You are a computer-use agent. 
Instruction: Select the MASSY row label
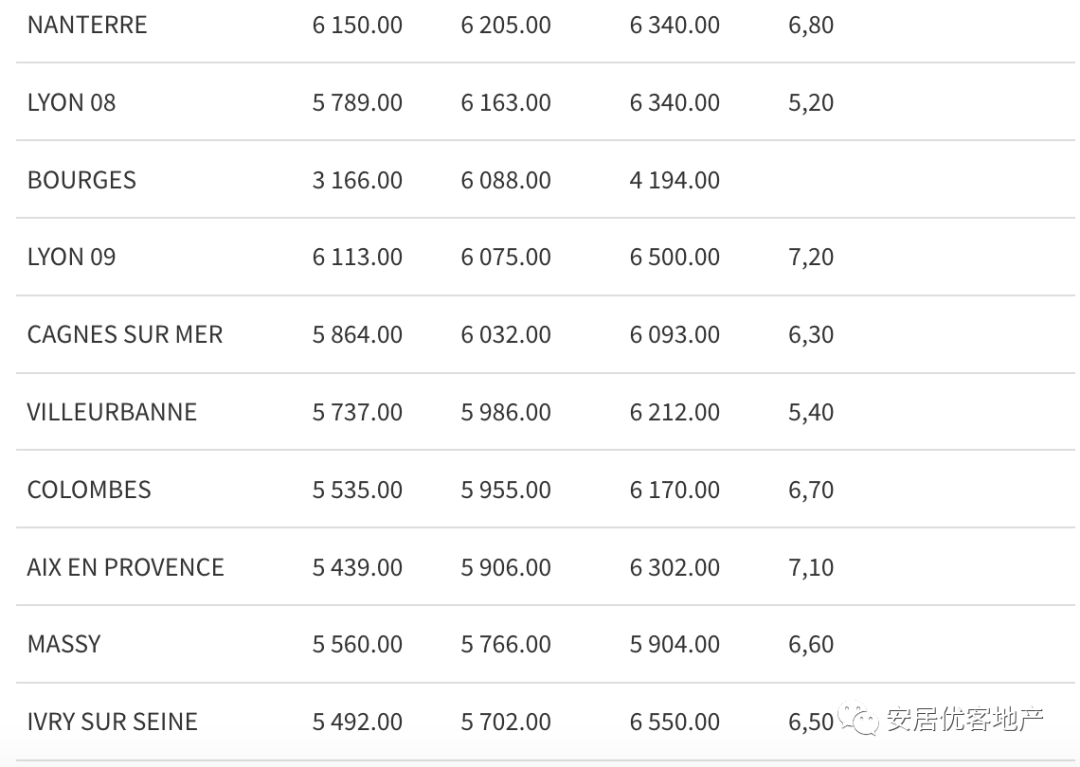pyautogui.click(x=64, y=644)
